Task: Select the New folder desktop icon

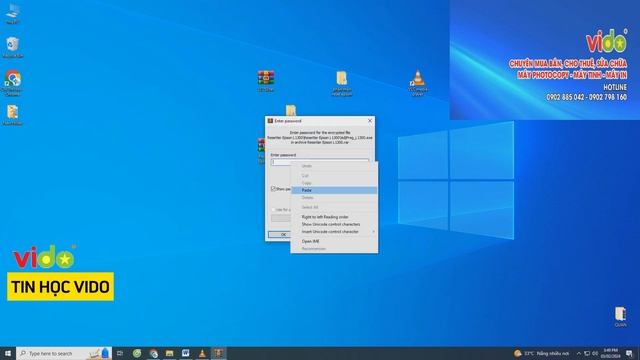Action: 13,115
